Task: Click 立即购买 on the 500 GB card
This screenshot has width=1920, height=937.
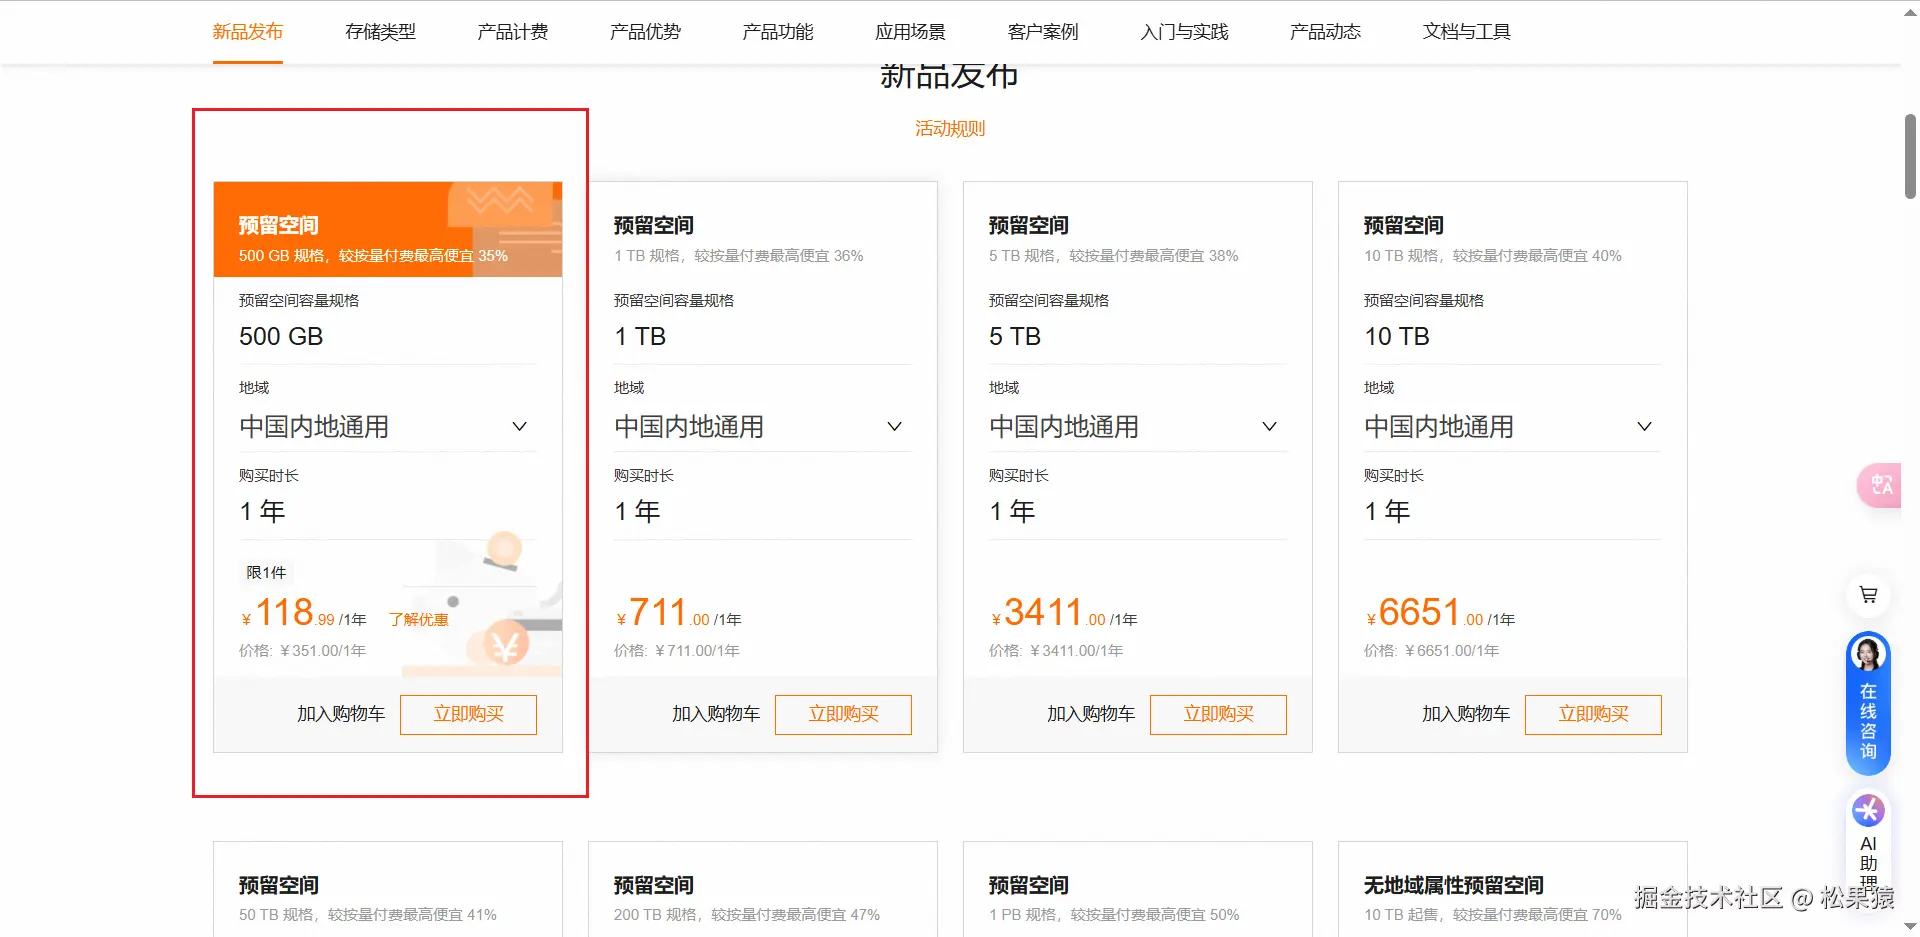Action: [x=468, y=714]
